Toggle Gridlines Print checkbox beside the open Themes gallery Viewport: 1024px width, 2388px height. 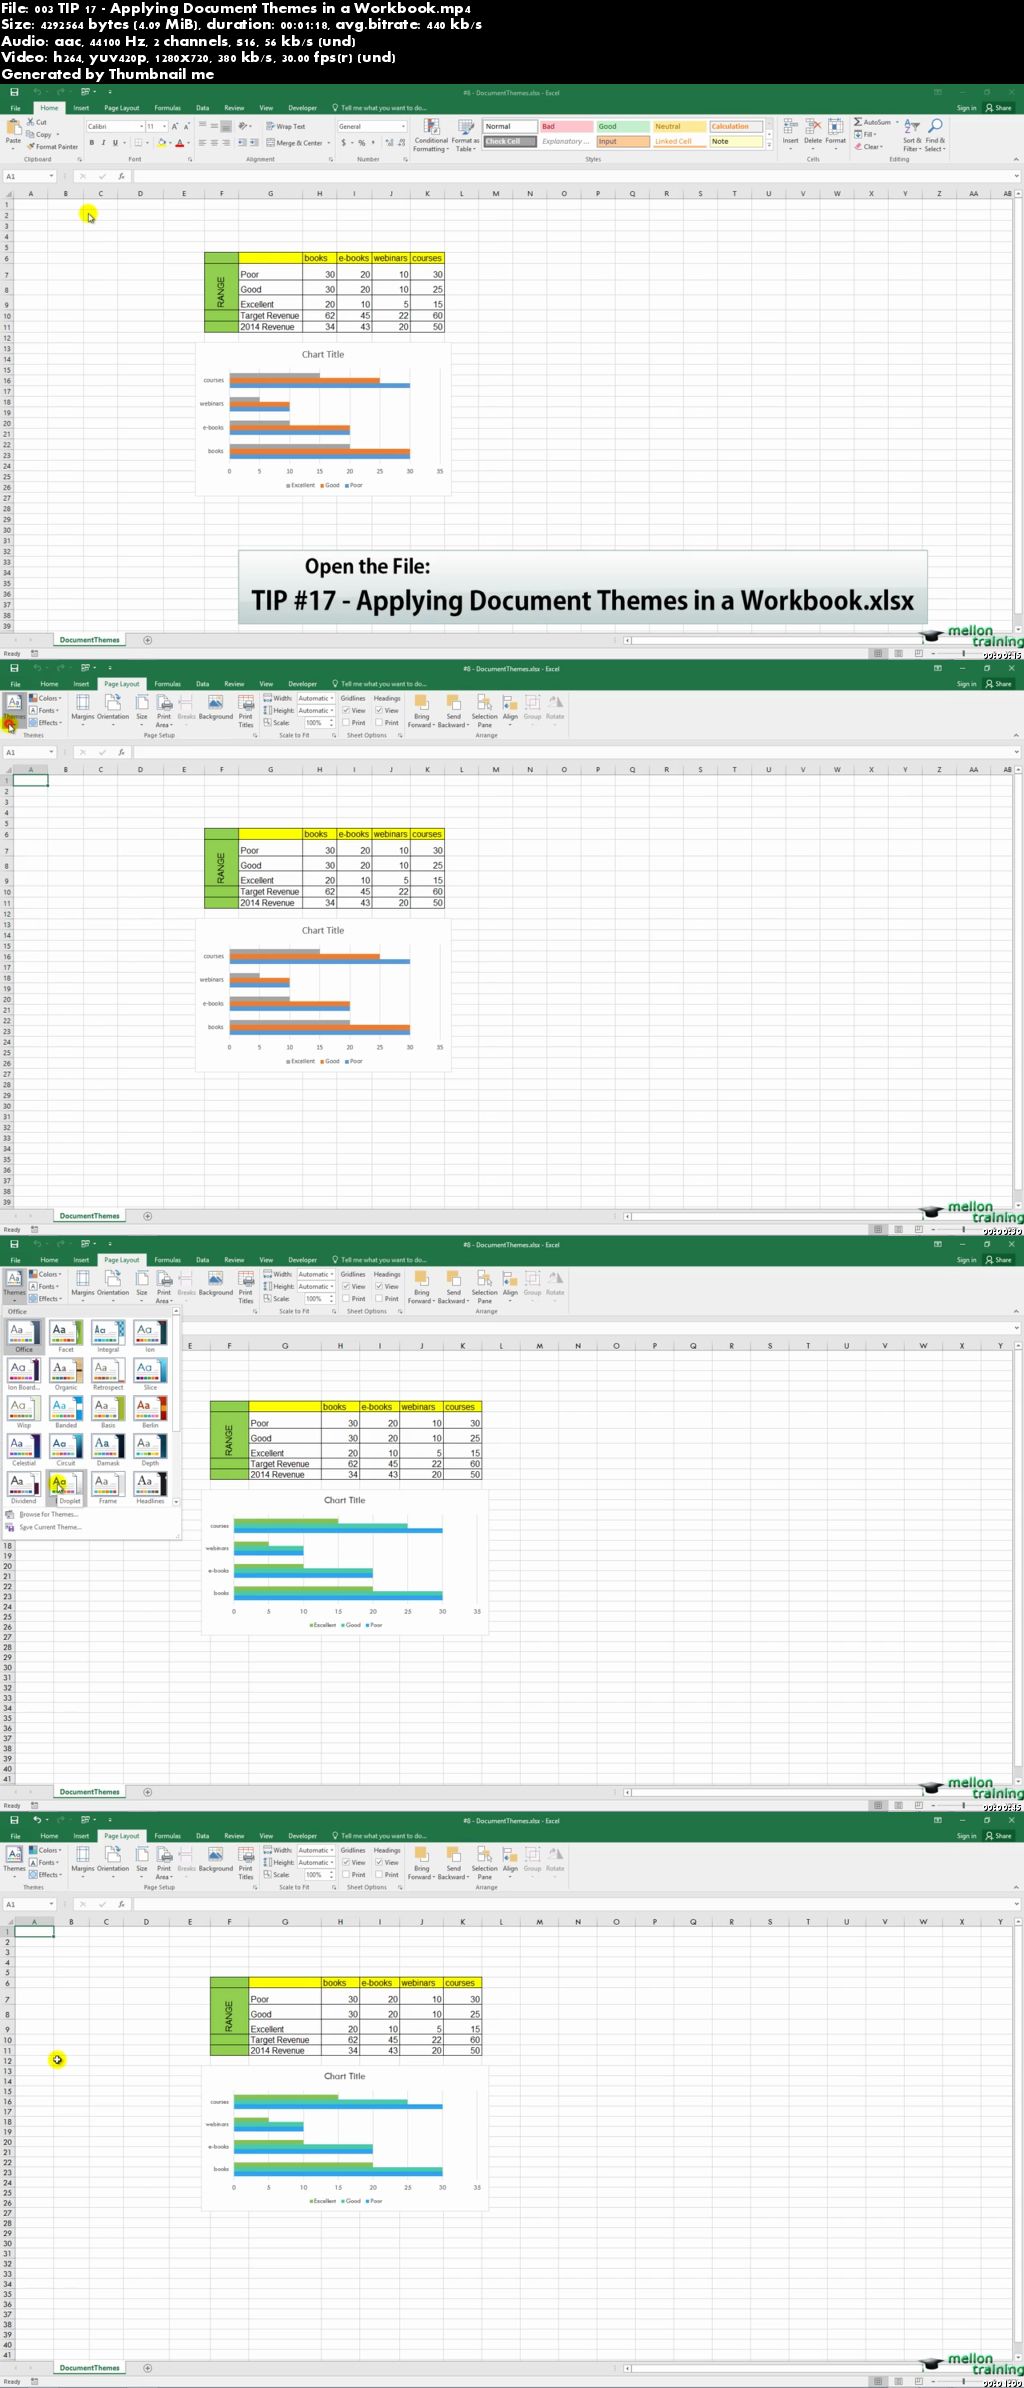[346, 1299]
